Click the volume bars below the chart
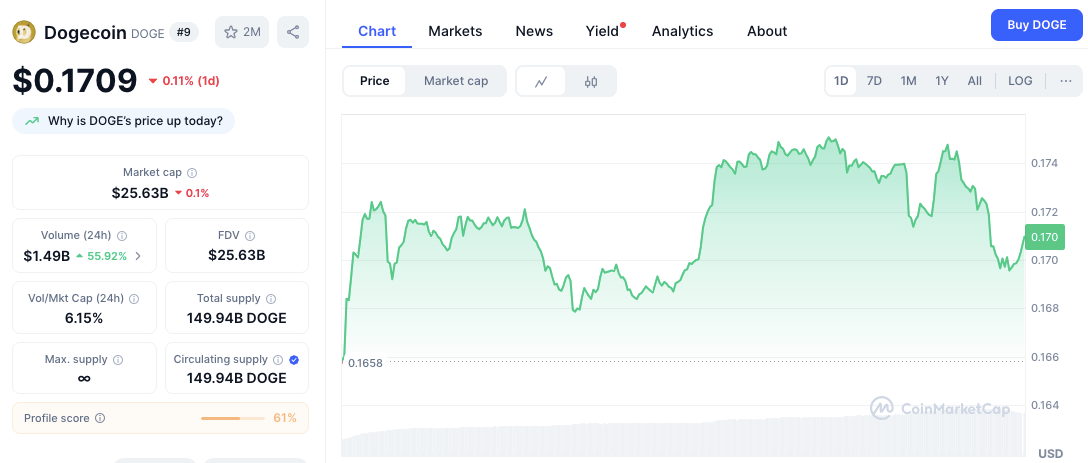 [x=683, y=434]
